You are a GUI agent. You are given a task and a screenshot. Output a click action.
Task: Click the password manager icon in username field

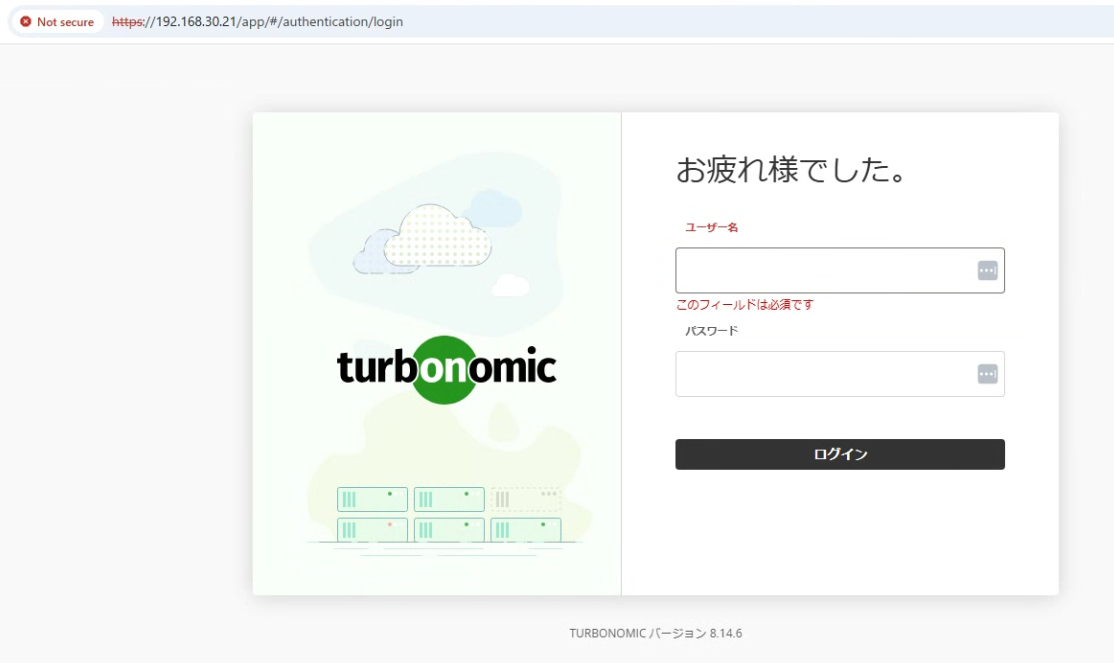coord(987,271)
